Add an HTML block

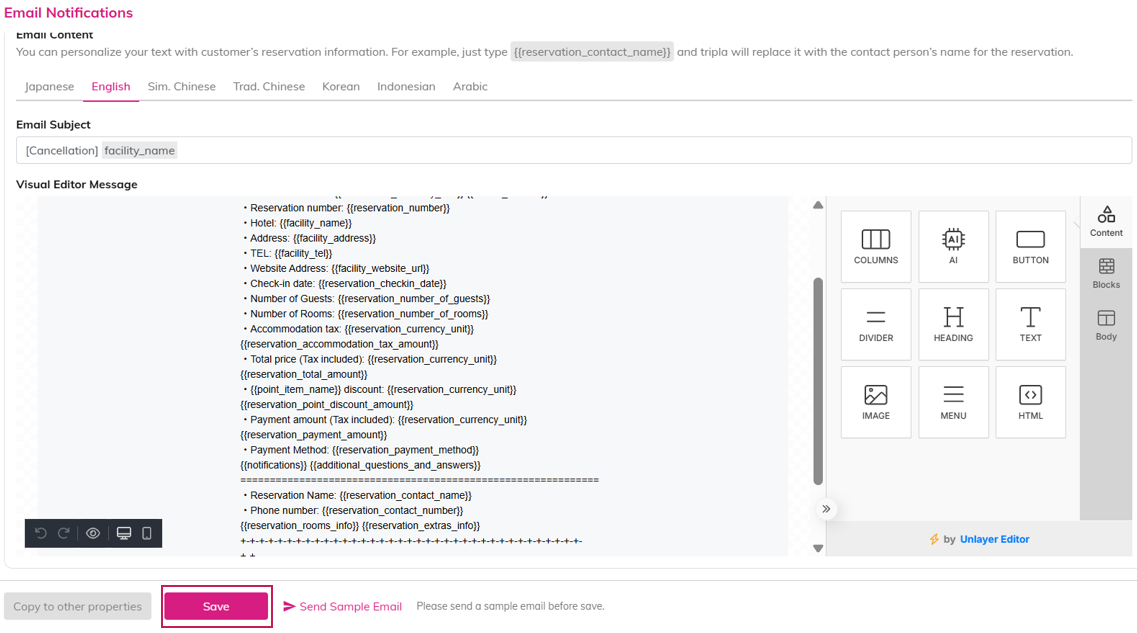click(x=1030, y=402)
